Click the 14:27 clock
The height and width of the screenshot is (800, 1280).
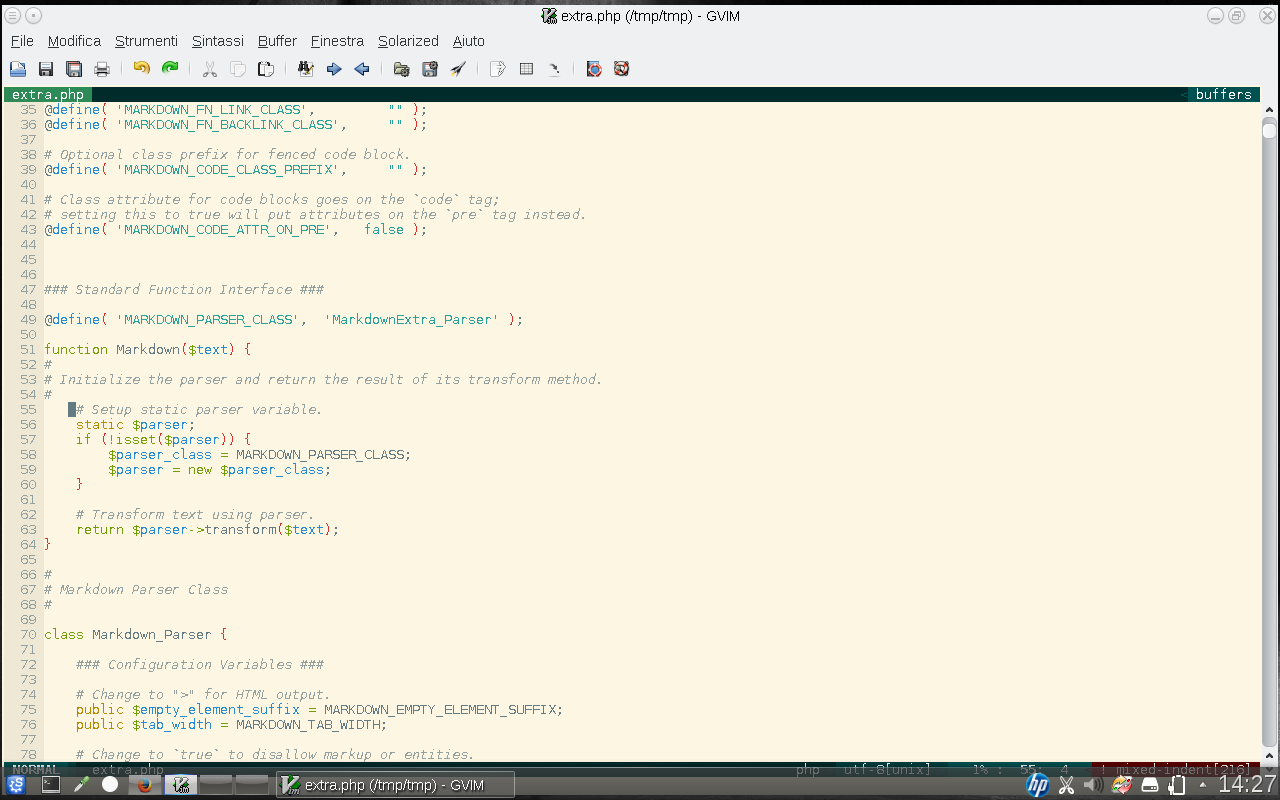(x=1246, y=785)
